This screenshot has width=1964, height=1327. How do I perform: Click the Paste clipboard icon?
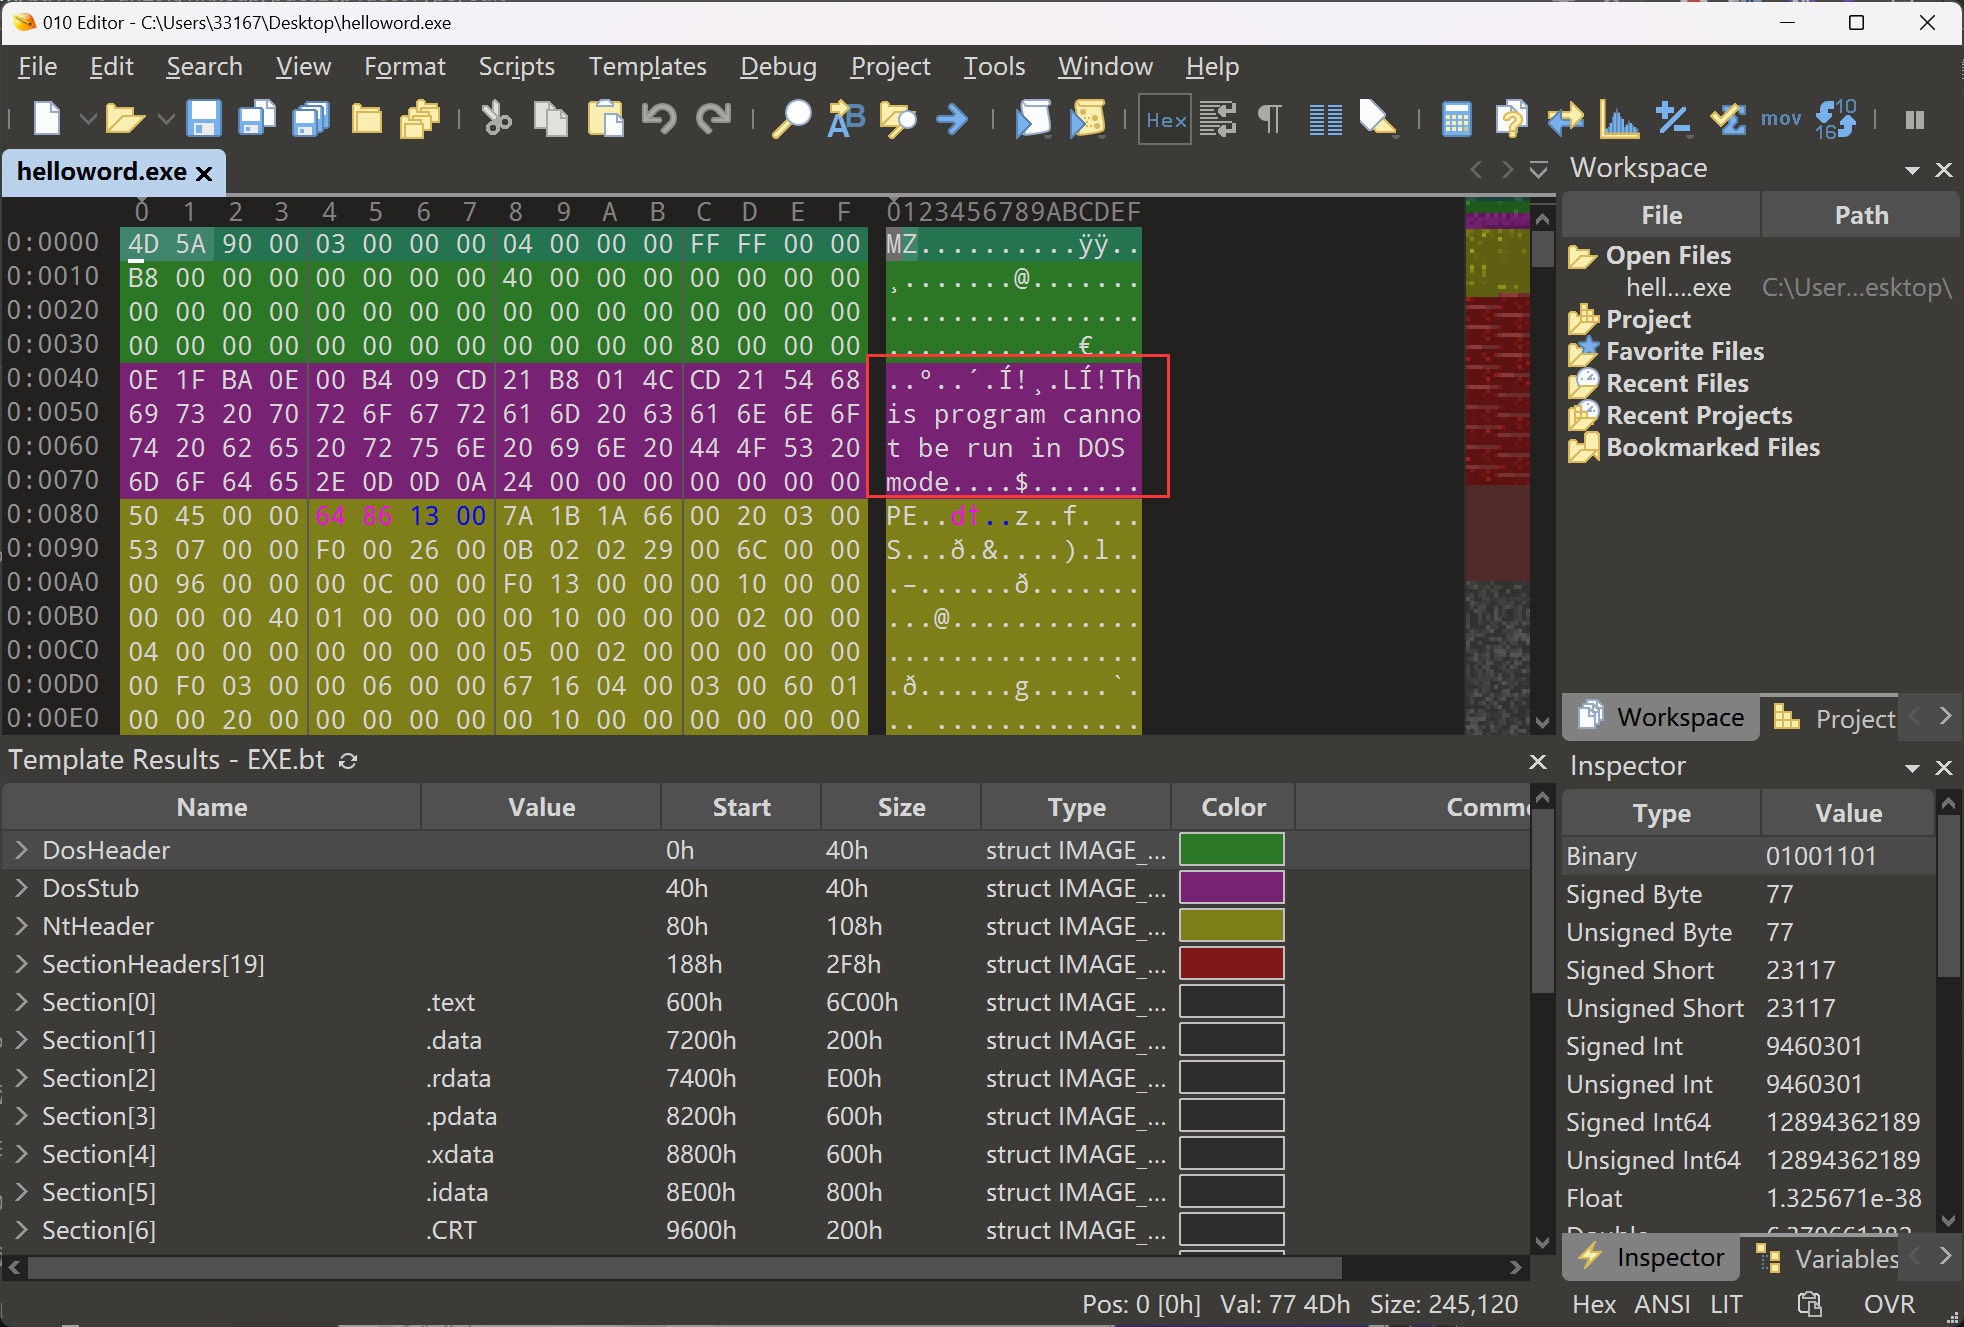click(605, 119)
